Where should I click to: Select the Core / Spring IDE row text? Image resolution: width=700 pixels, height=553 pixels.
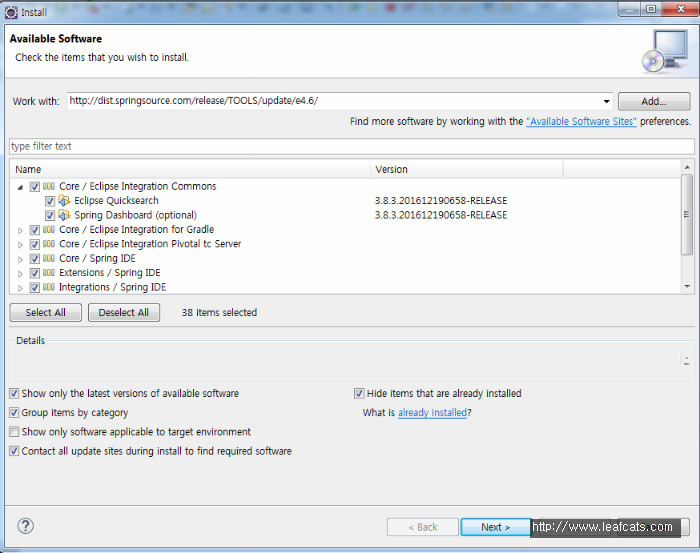point(97,258)
